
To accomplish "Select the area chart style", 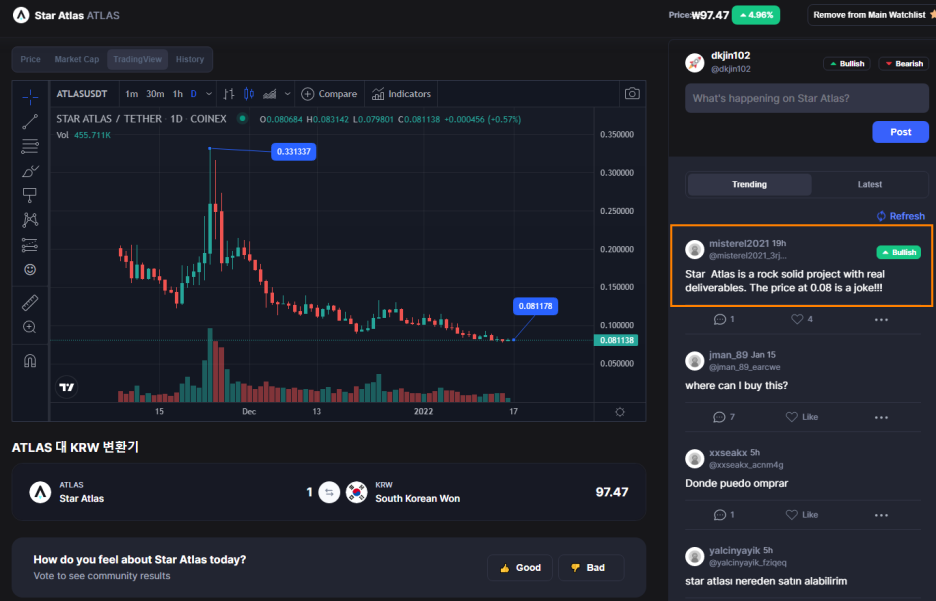I will pyautogui.click(x=270, y=94).
